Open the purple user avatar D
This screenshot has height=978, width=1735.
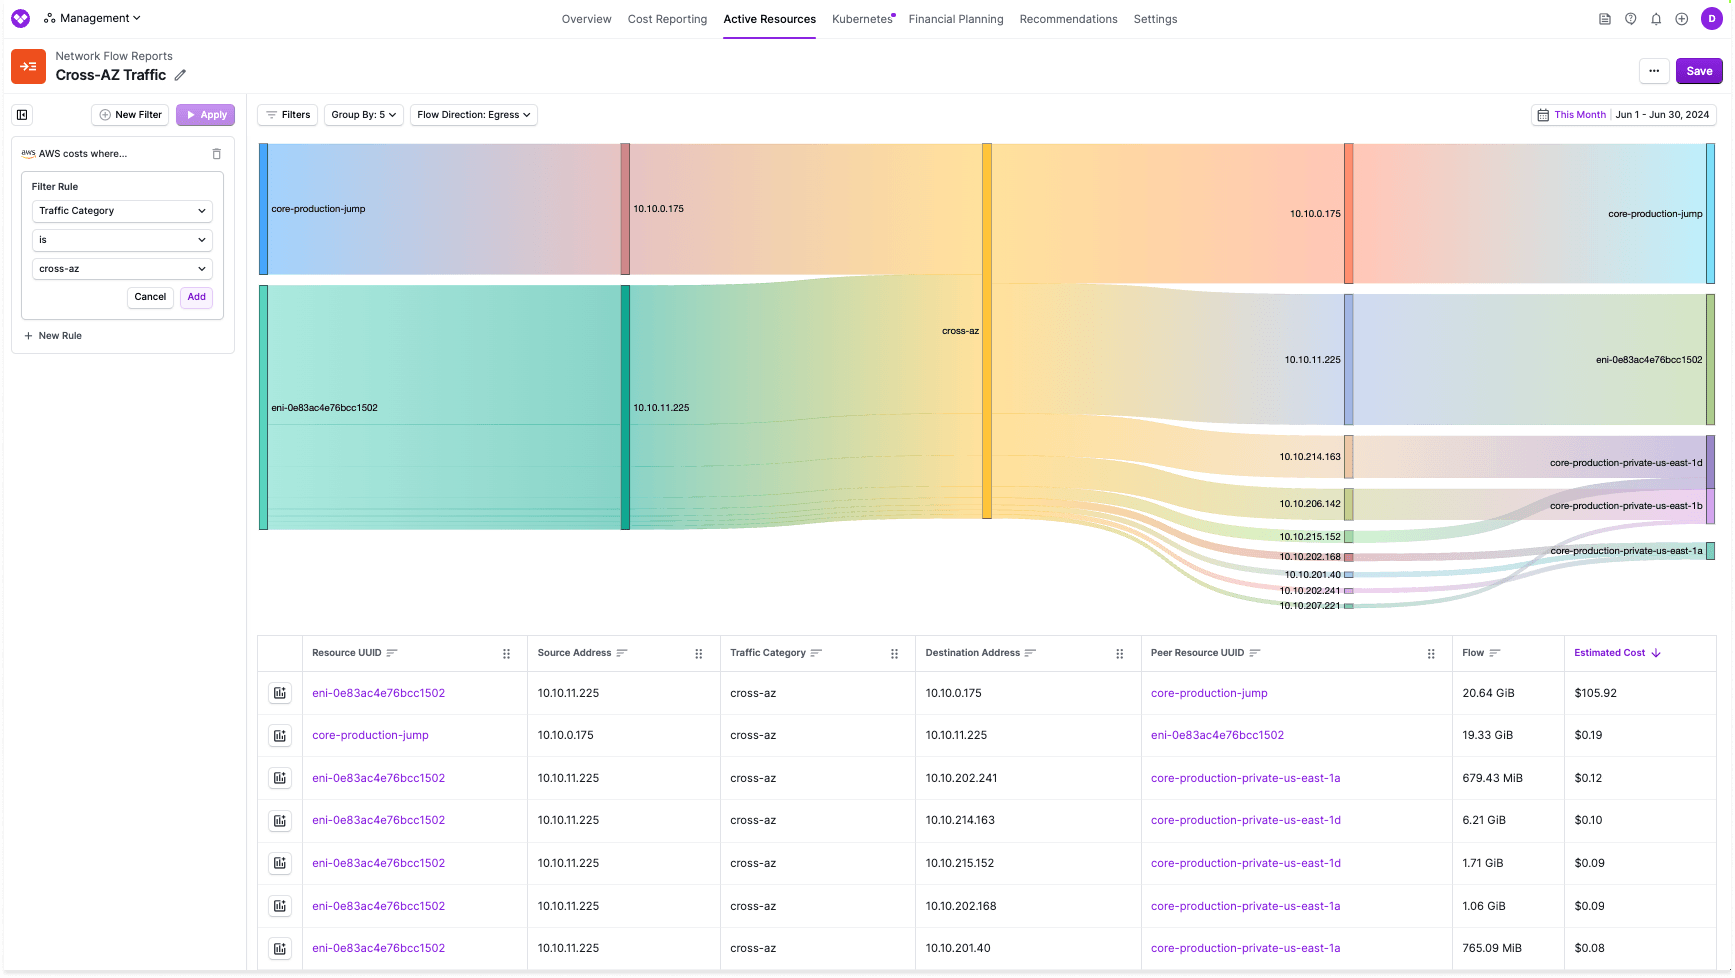tap(1711, 18)
